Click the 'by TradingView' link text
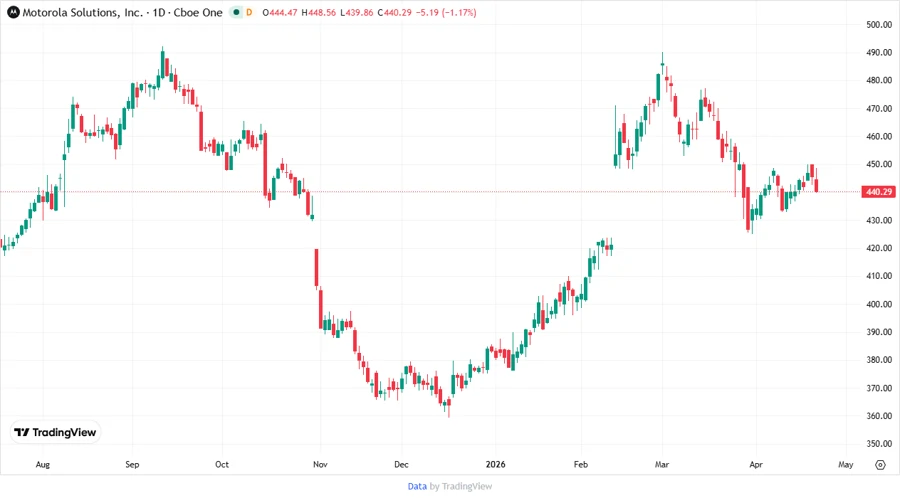900x498 pixels. 461,487
